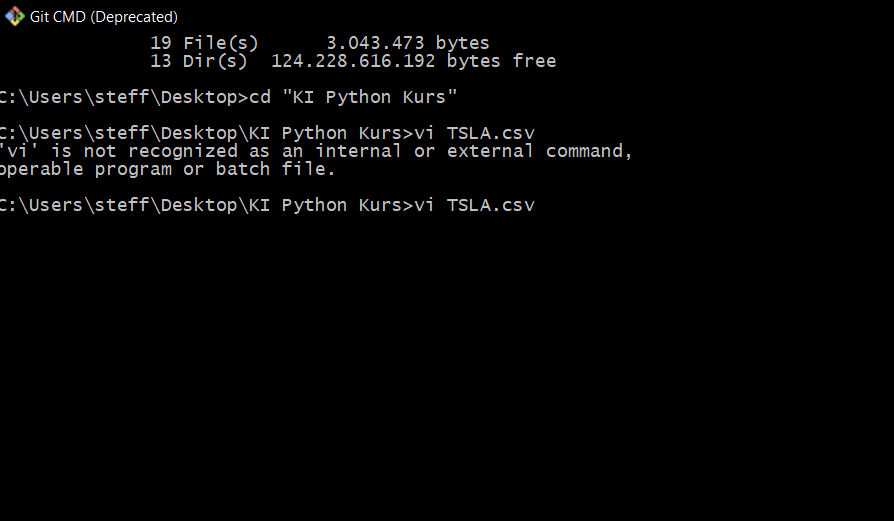The image size is (894, 521).
Task: Click the "3.043.473 bytes" file size
Action: tap(408, 43)
